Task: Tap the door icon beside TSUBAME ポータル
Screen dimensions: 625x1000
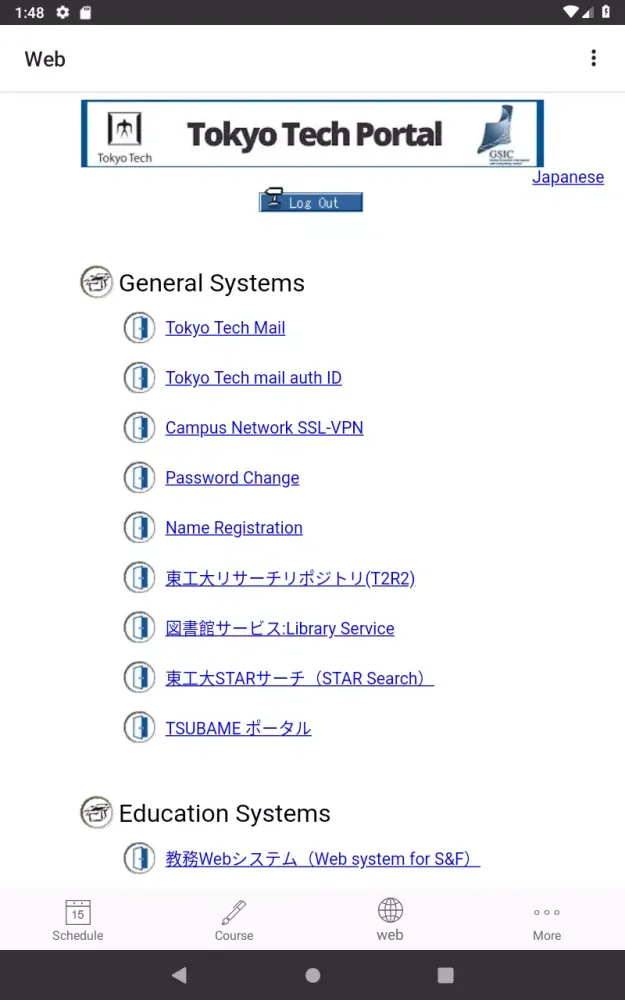Action: pyautogui.click(x=139, y=728)
